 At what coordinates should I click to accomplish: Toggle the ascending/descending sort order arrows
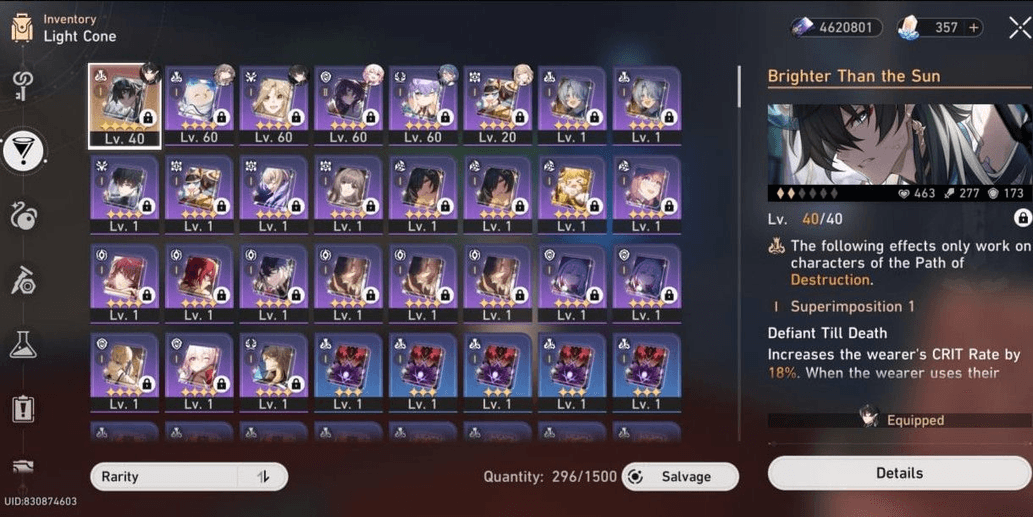pyautogui.click(x=263, y=476)
